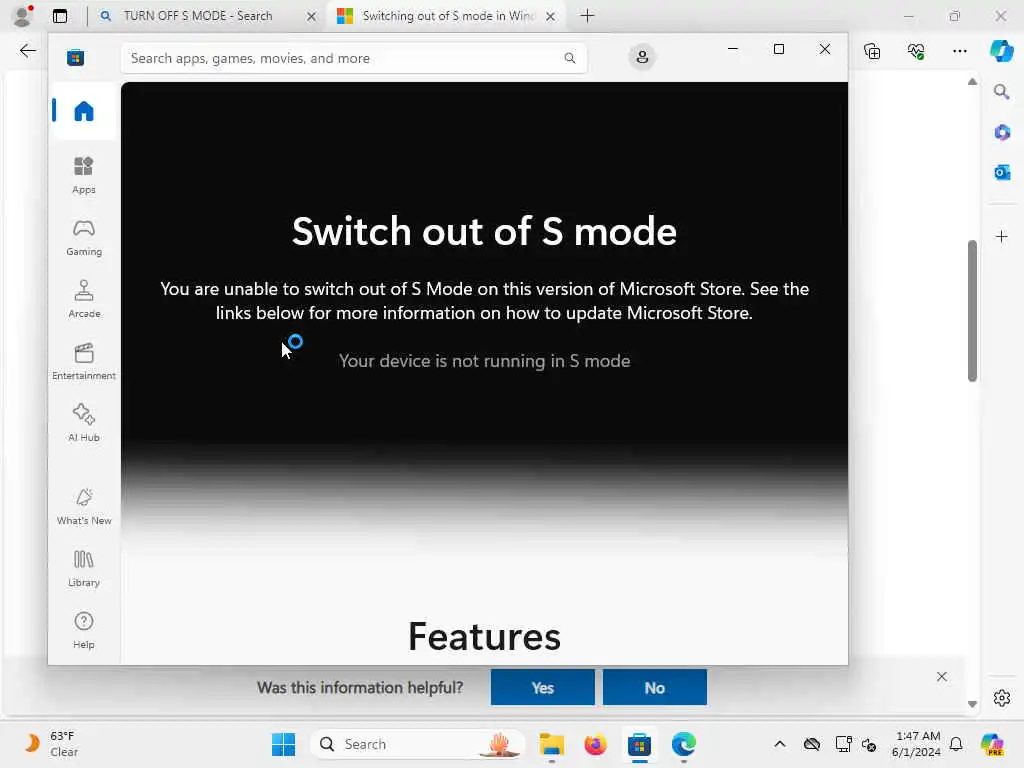Click scroll up arrow on page scrollbar
This screenshot has width=1024, height=768.
click(x=972, y=82)
